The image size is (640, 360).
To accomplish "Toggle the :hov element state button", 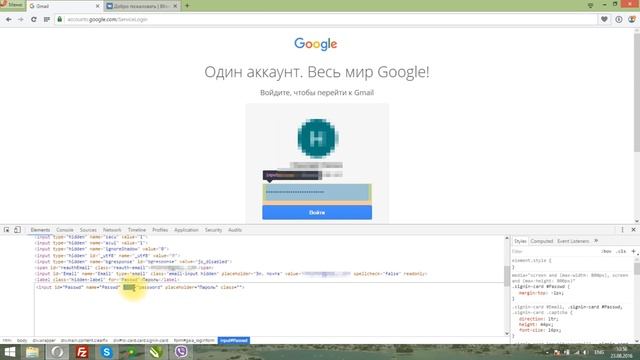I will [x=606, y=251].
